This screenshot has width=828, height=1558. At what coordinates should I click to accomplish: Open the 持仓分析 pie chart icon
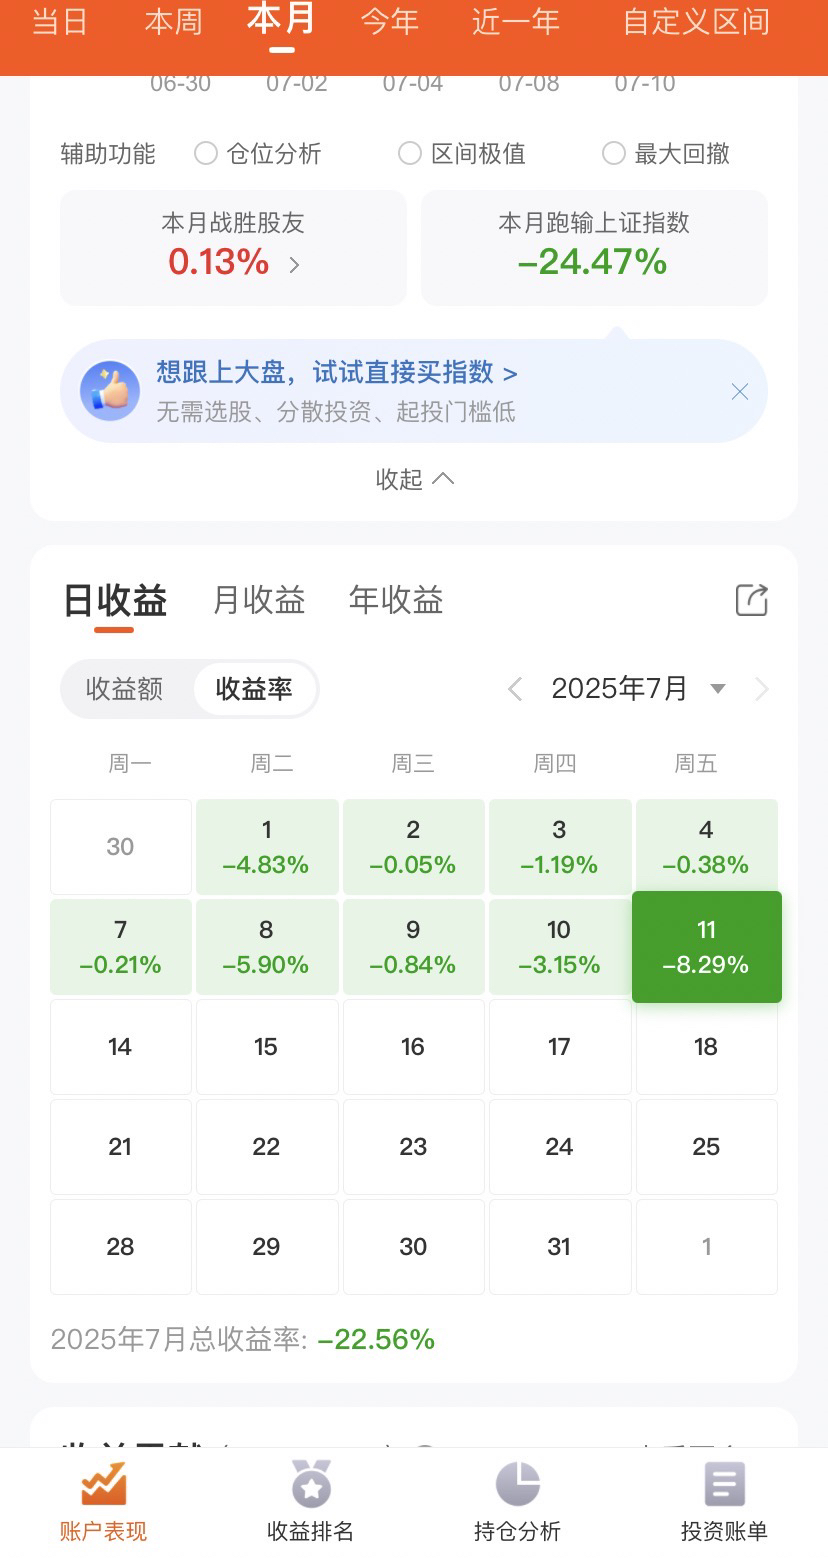click(x=517, y=1485)
